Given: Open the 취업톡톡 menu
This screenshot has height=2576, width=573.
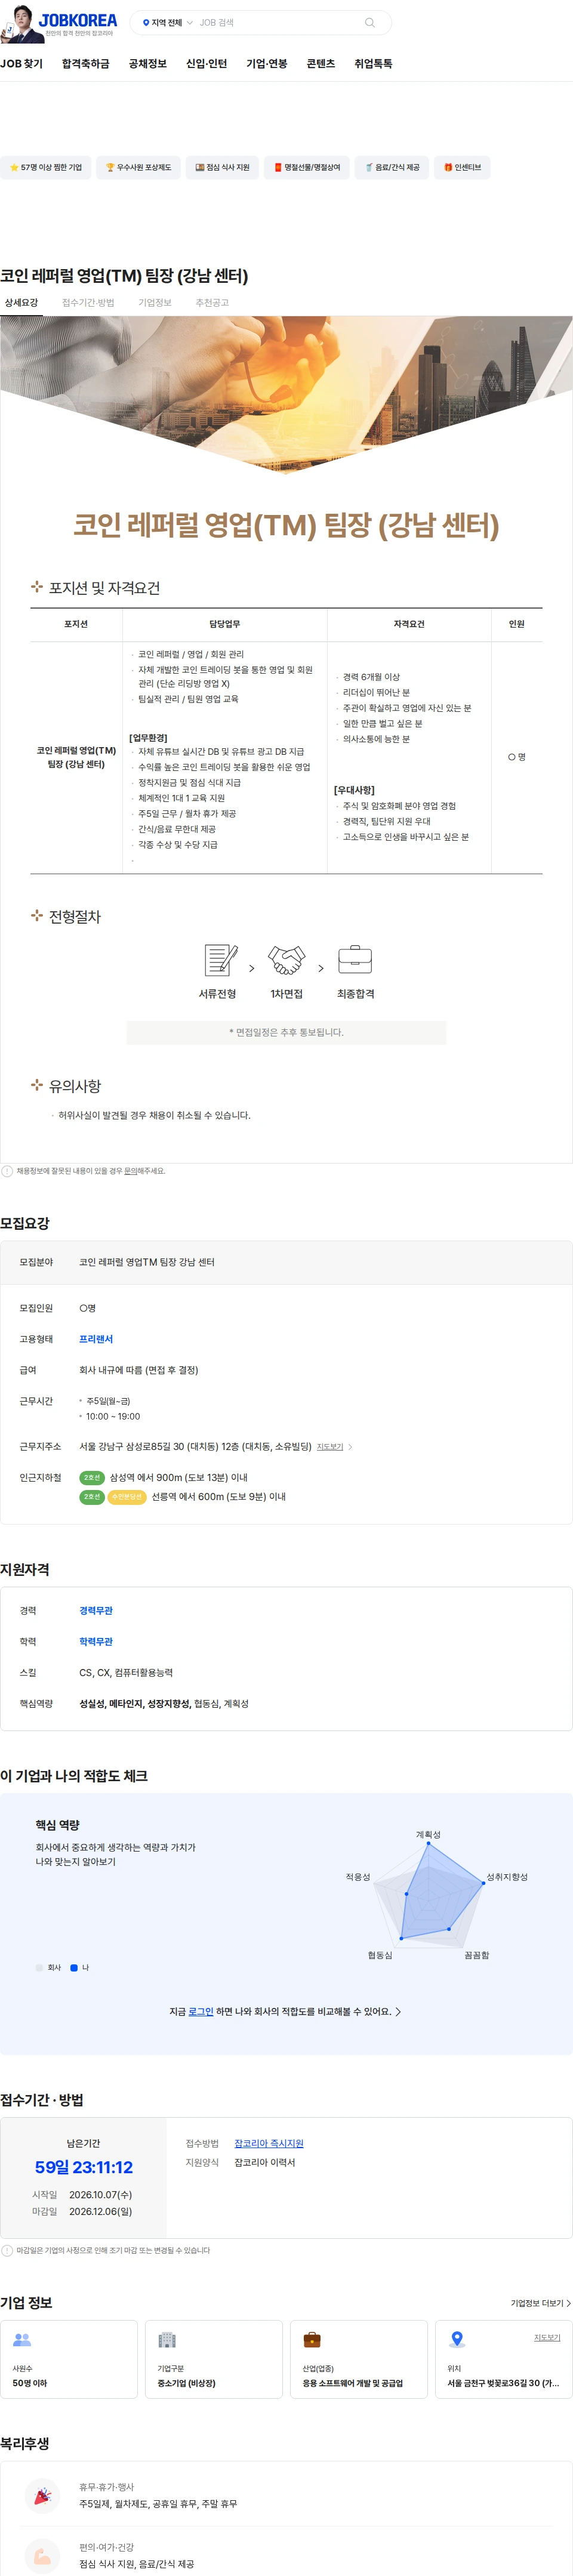Looking at the screenshot, I should [374, 64].
